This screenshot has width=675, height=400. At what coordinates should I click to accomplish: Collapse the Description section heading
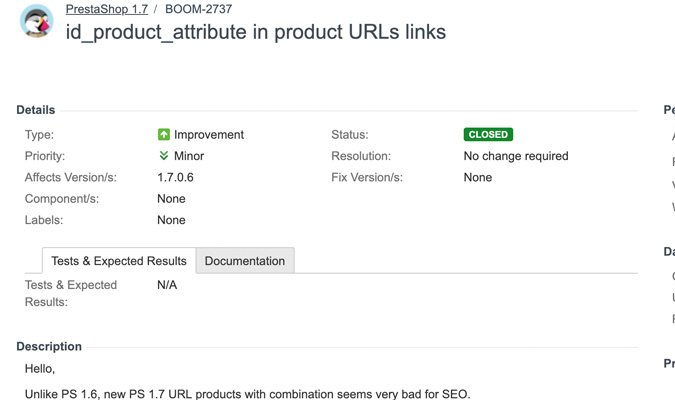(x=49, y=346)
